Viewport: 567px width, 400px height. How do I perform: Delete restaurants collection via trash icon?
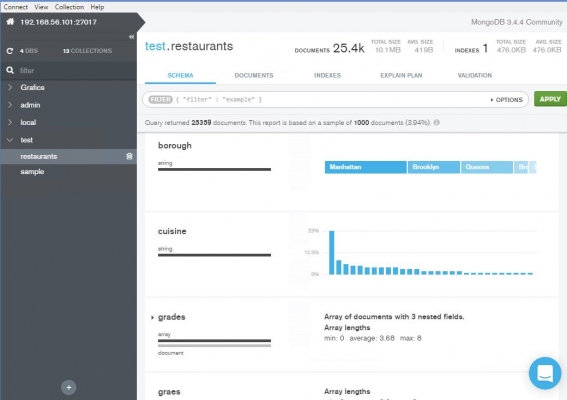pyautogui.click(x=129, y=156)
